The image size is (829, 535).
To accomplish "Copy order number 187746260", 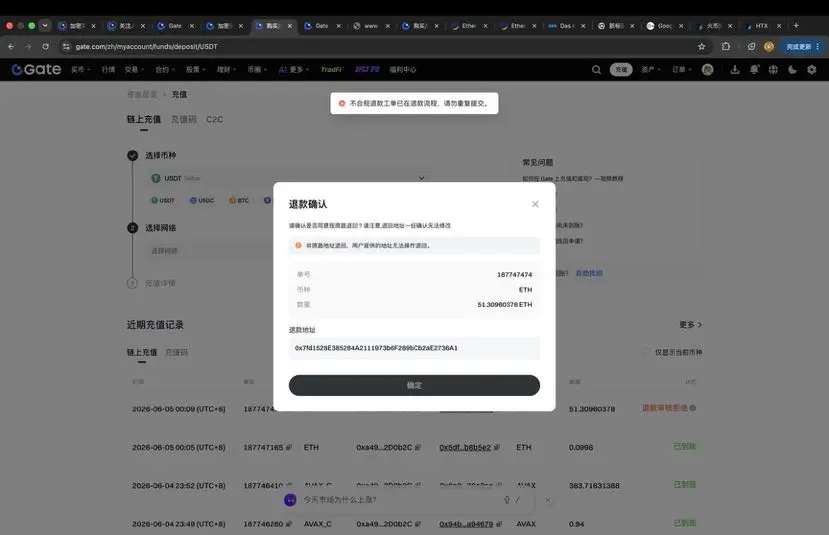I will point(289,524).
